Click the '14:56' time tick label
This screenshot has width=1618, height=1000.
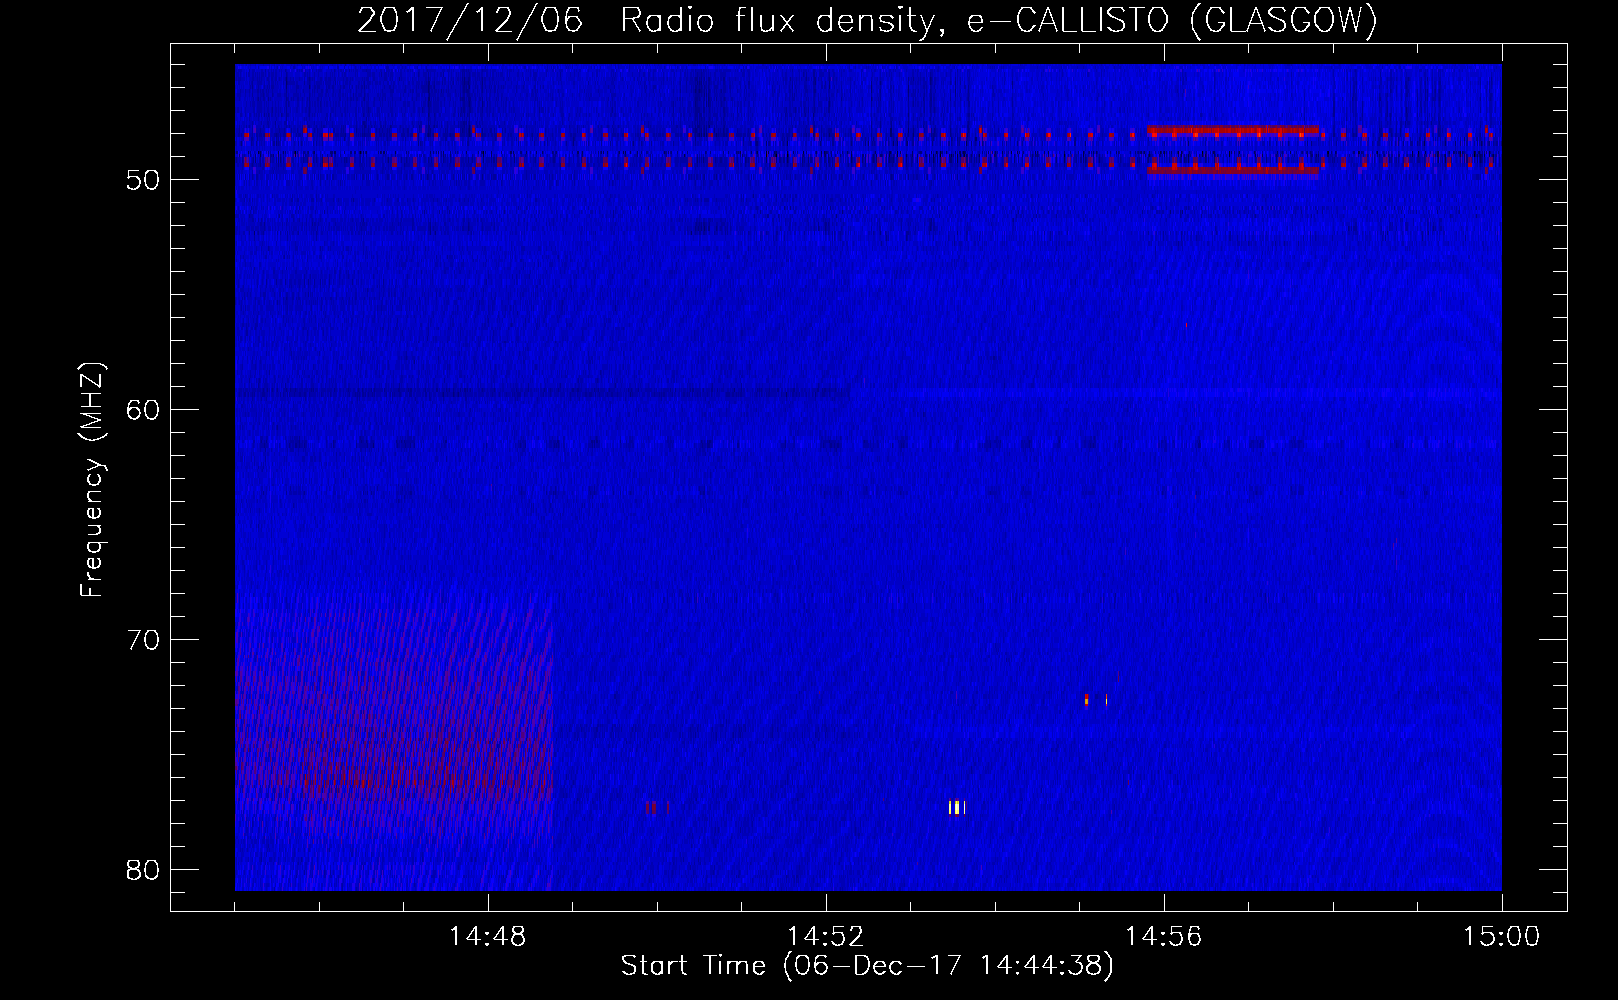click(x=1164, y=936)
